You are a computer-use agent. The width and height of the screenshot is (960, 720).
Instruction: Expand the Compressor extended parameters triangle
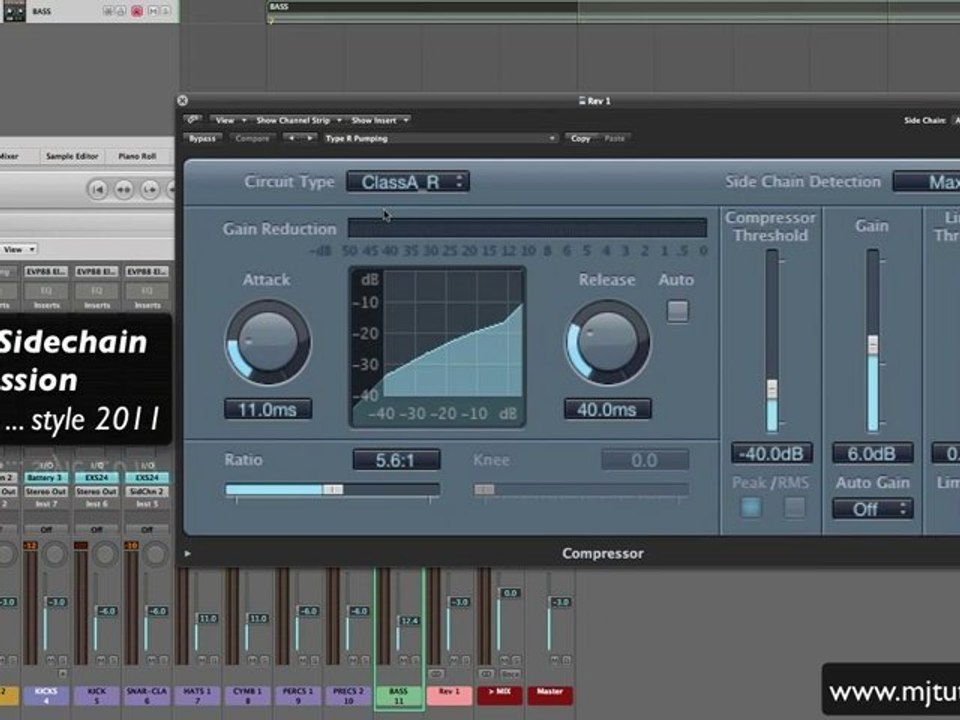[x=187, y=553]
